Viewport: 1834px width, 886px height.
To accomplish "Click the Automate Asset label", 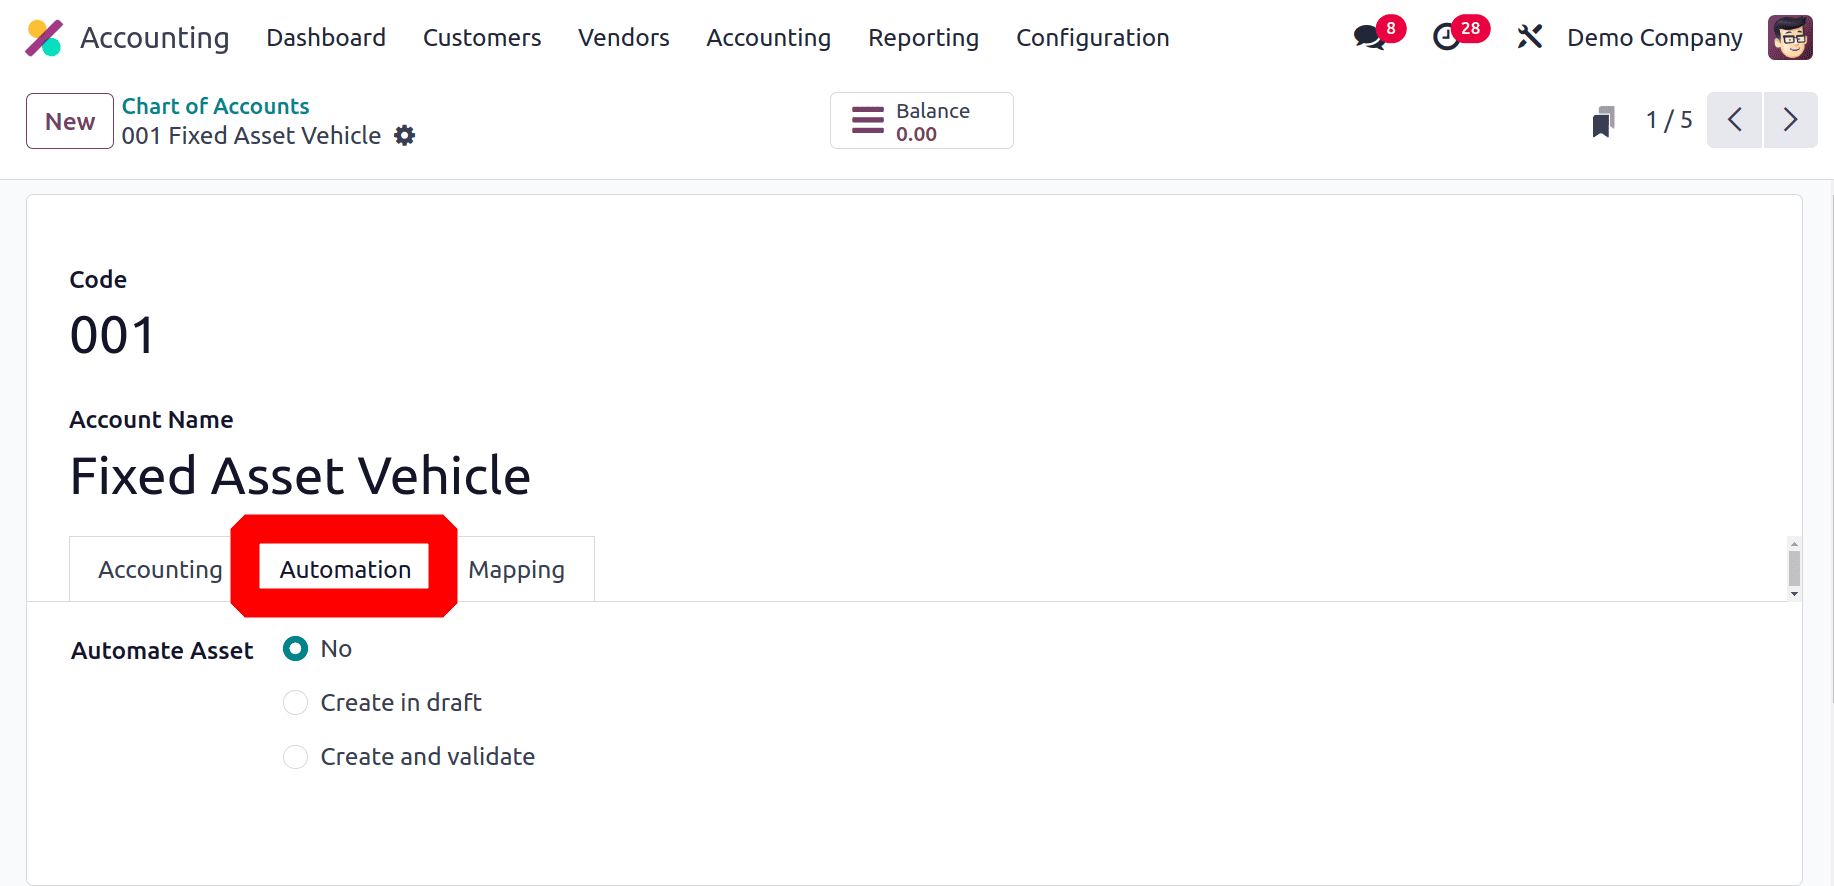I will tap(162, 651).
